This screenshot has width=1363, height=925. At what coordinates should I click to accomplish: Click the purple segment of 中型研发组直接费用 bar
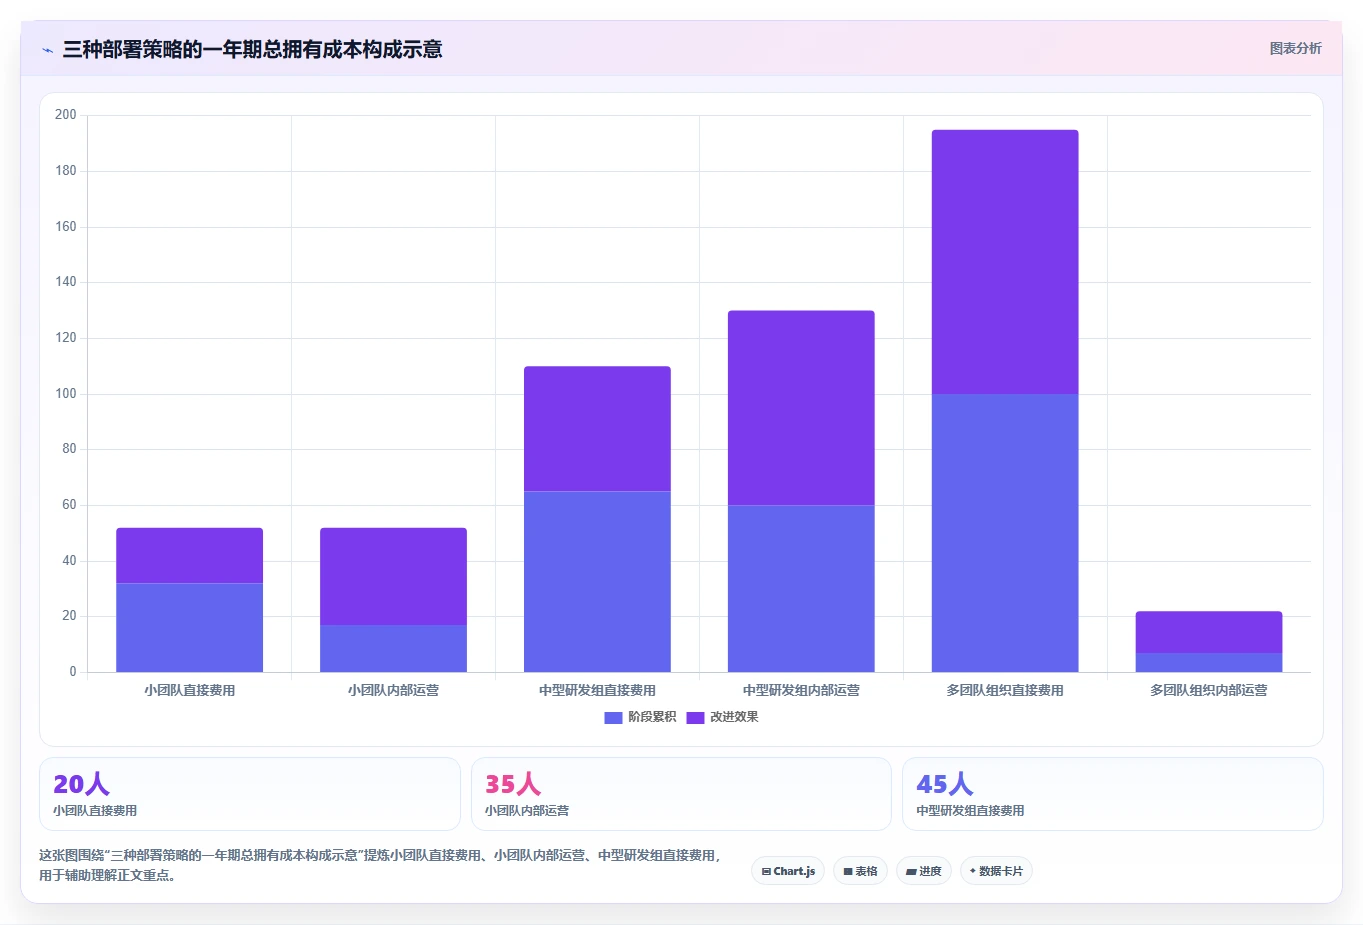coord(597,428)
